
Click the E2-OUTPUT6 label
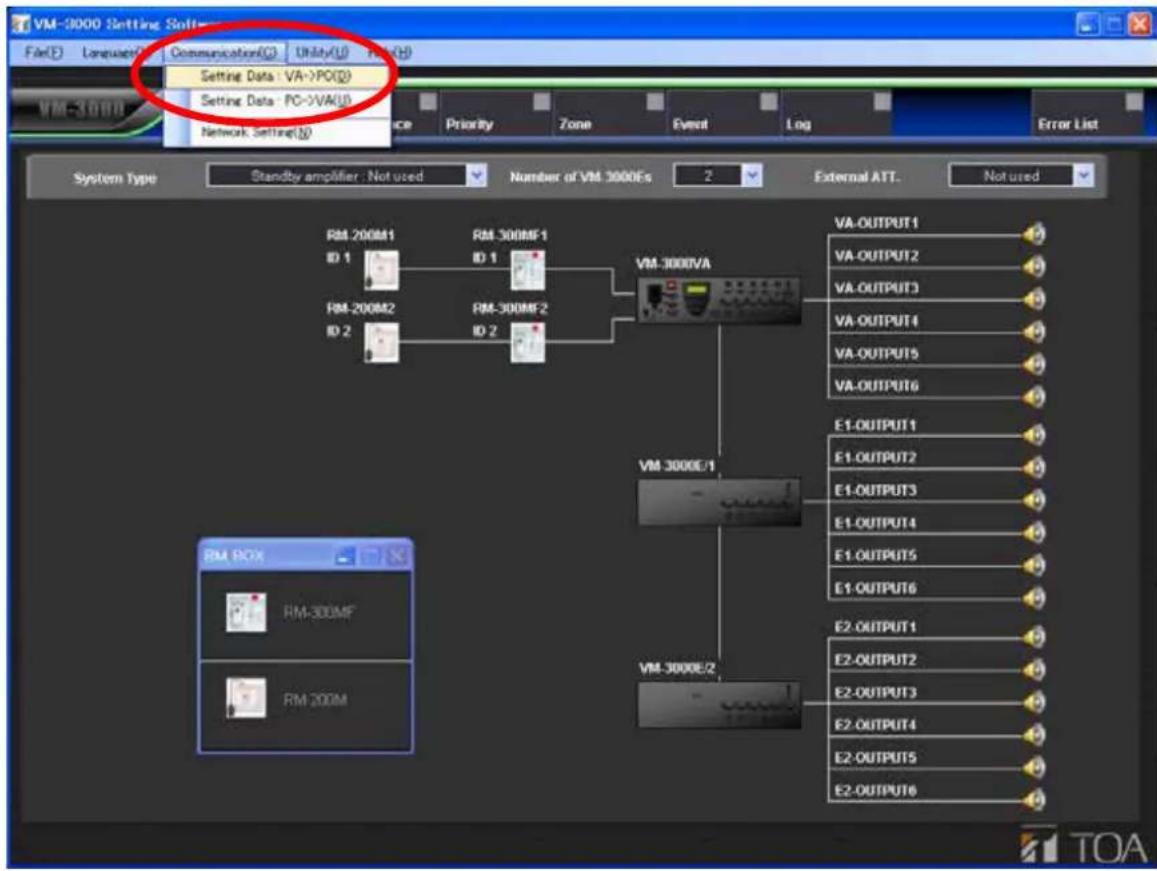[875, 791]
